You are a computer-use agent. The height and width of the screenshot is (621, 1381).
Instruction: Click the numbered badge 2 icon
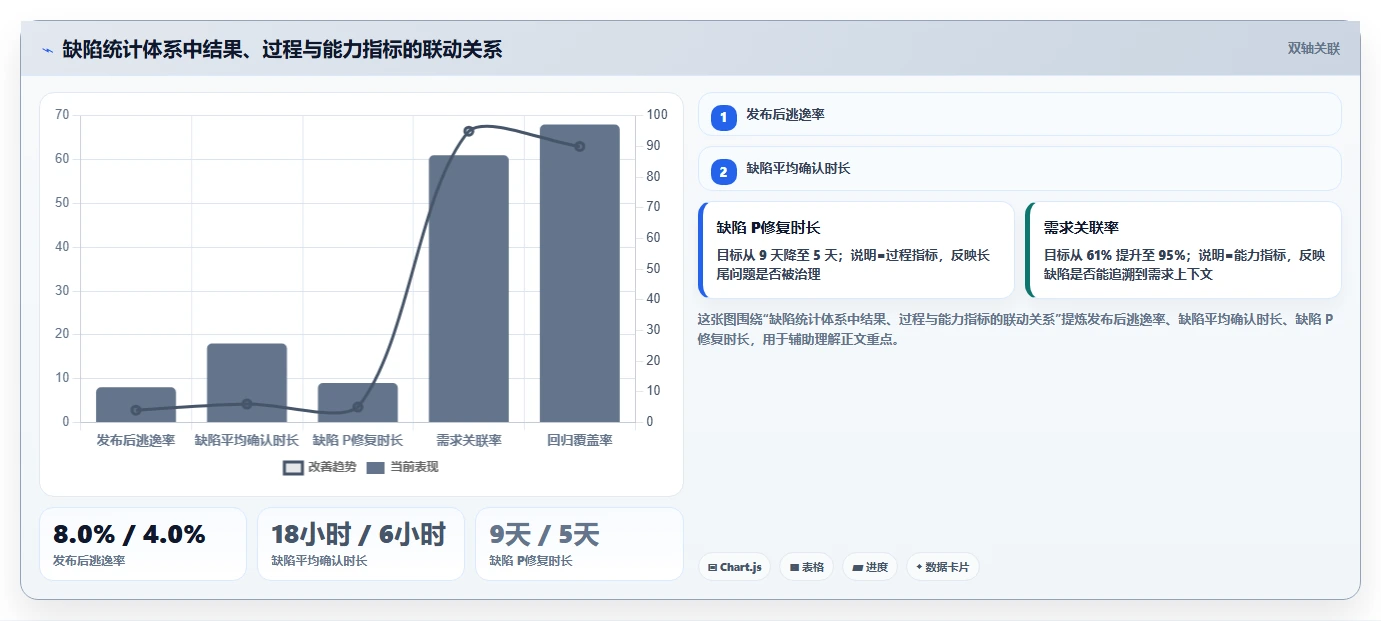pos(724,171)
